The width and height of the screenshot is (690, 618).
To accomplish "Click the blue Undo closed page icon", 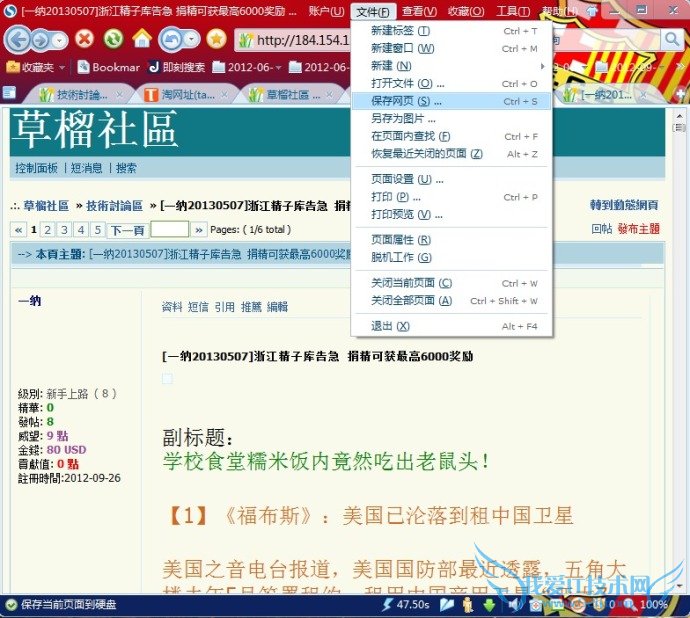I will click(171, 40).
